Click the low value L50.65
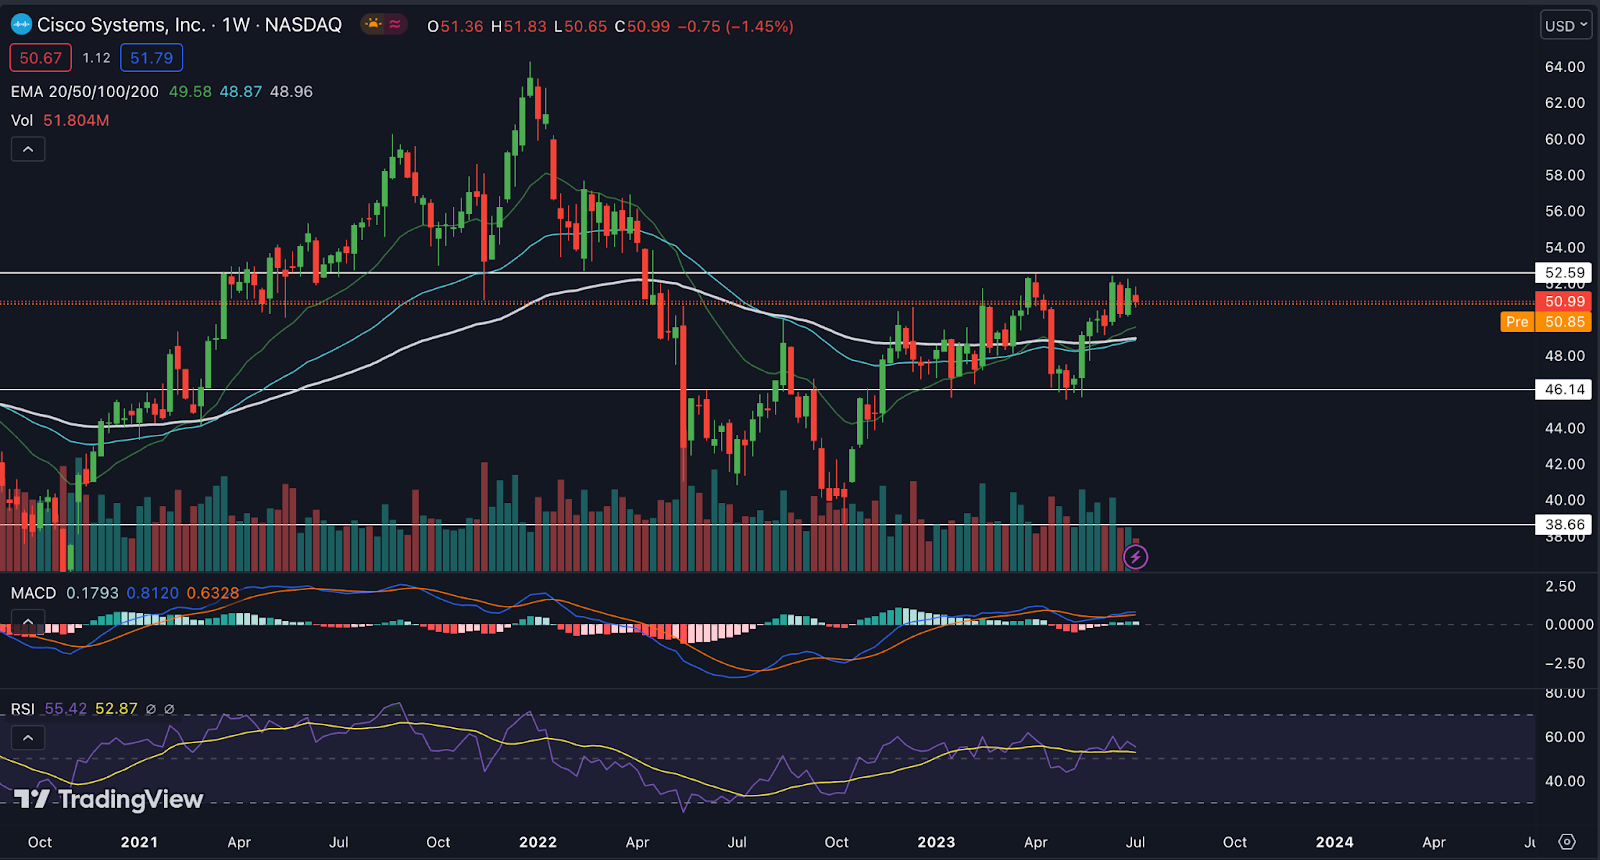 [580, 26]
